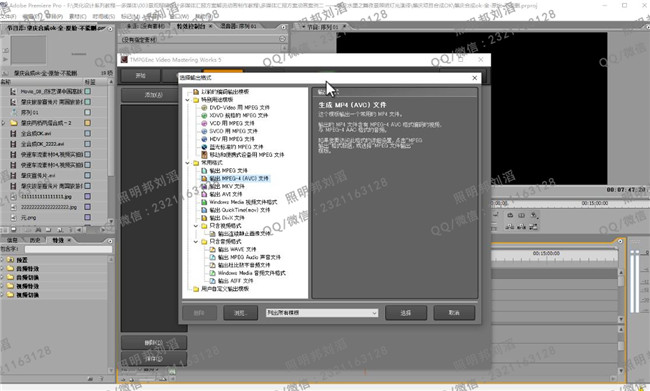Viewport: 650px width, 391px height.
Task: Click the QuickTime(mov) output format icon
Action: [x=204, y=210]
